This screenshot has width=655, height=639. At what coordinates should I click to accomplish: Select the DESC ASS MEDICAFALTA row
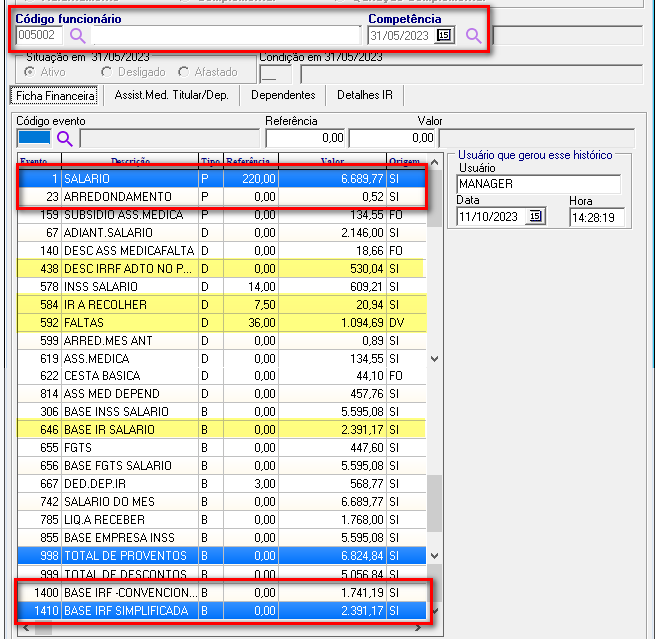click(221, 251)
